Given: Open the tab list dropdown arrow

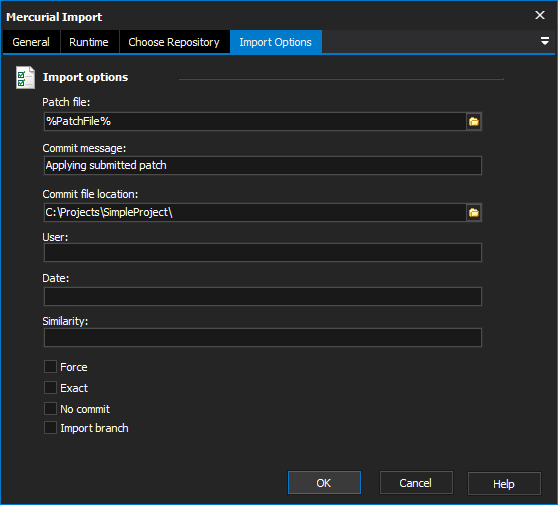Looking at the screenshot, I should point(544,41).
